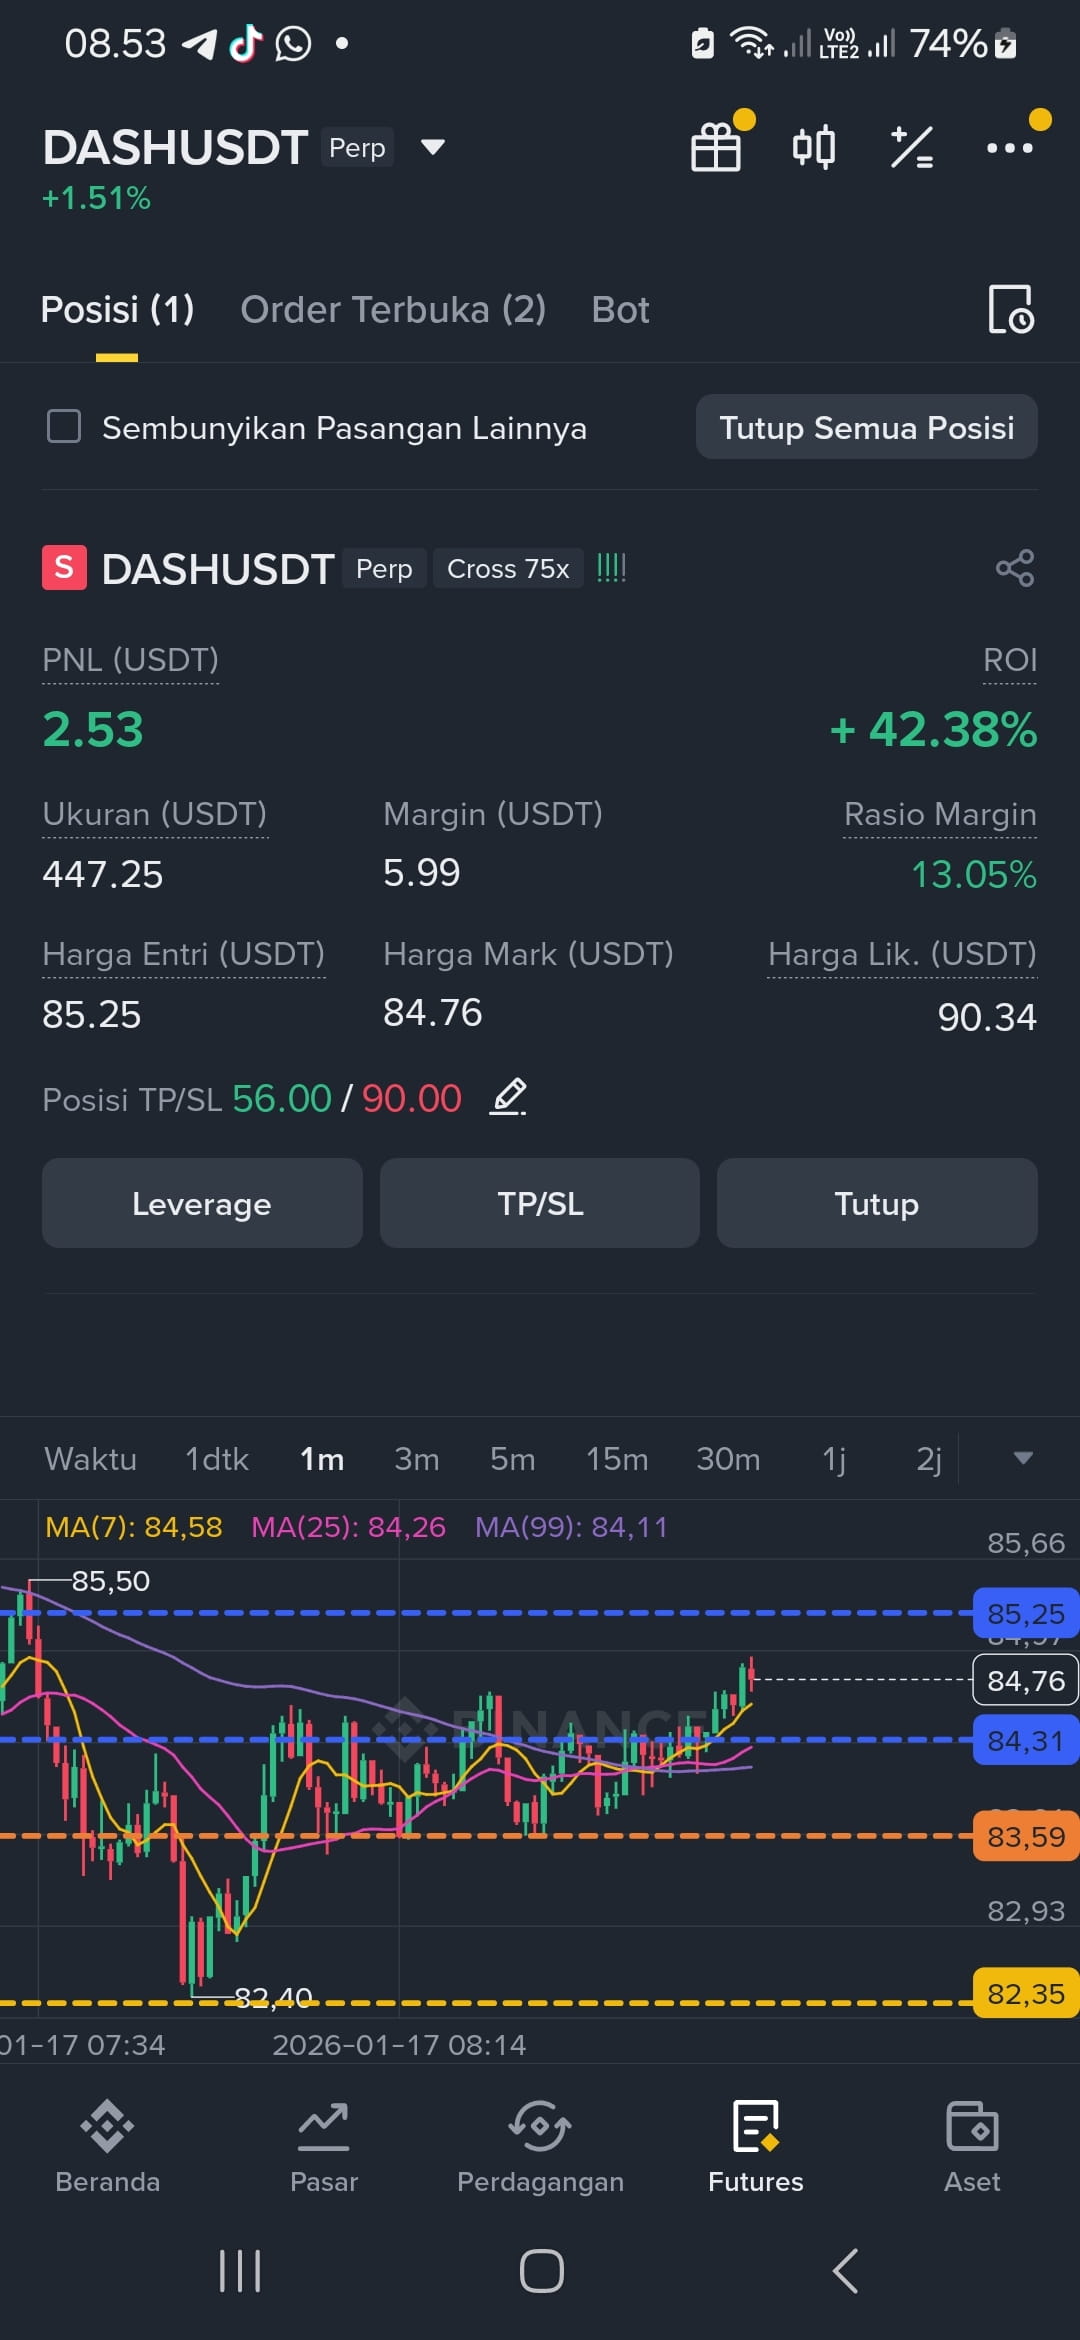
Task: Tap the Perp tag beside the DASHUSDT header
Action: [357, 147]
